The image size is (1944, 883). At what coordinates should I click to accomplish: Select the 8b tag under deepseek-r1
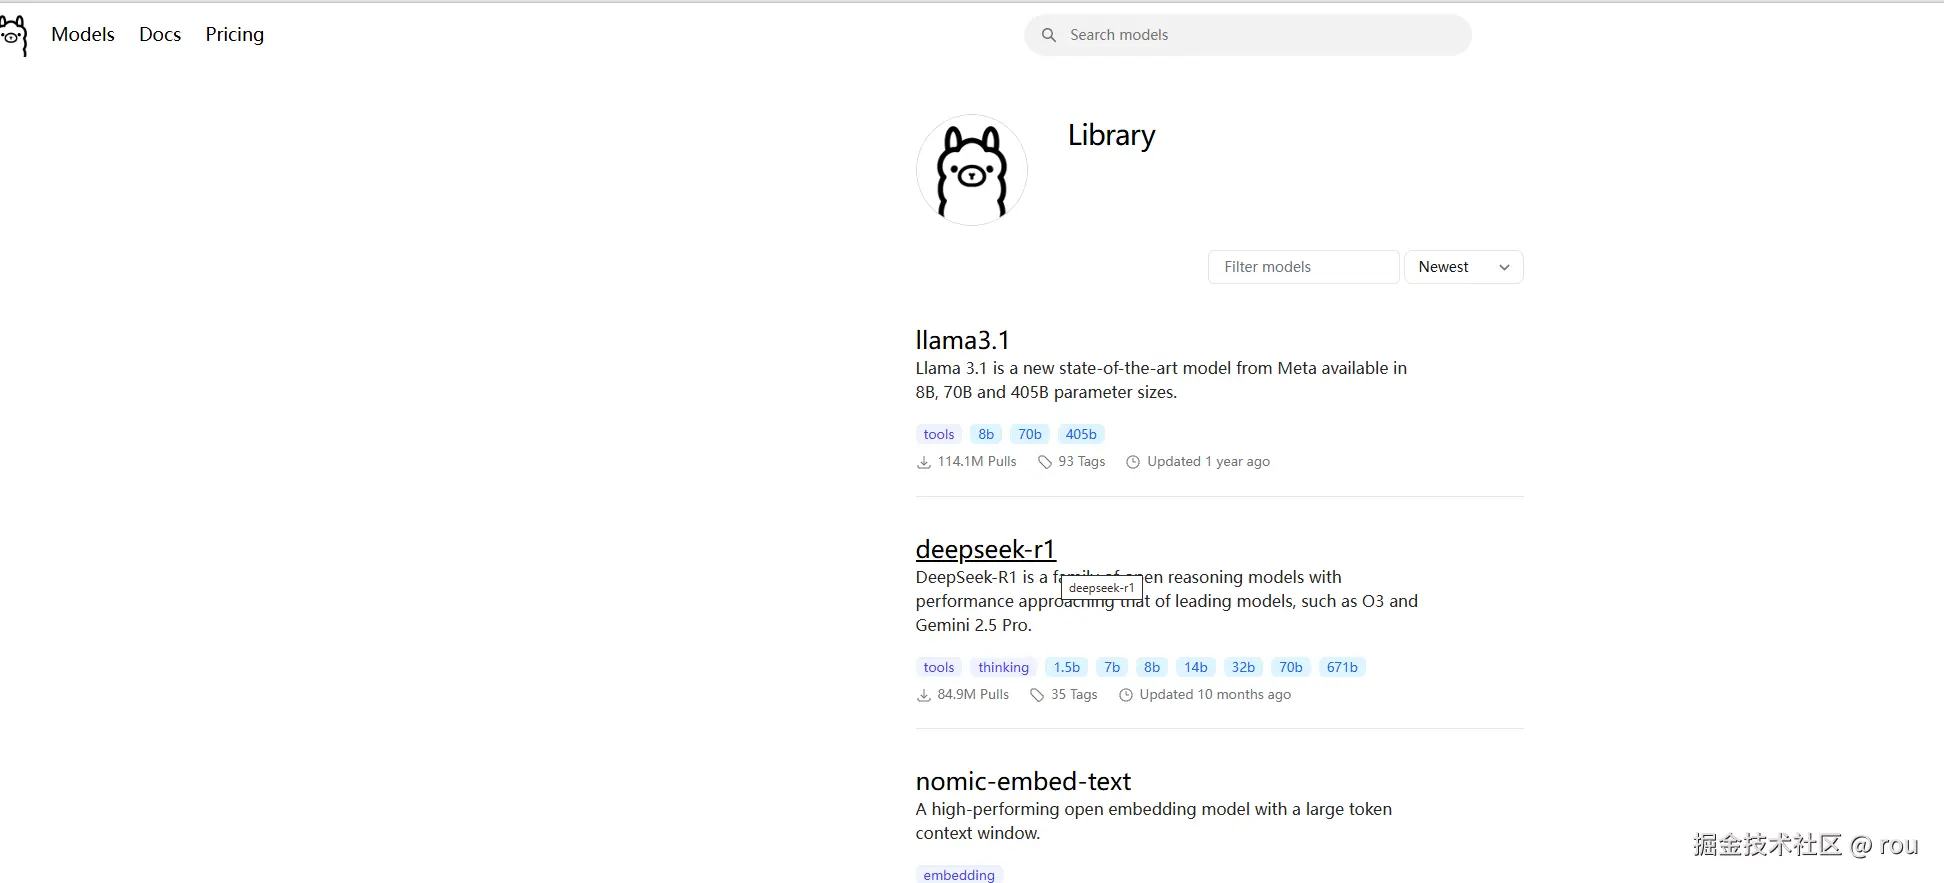(x=1152, y=667)
